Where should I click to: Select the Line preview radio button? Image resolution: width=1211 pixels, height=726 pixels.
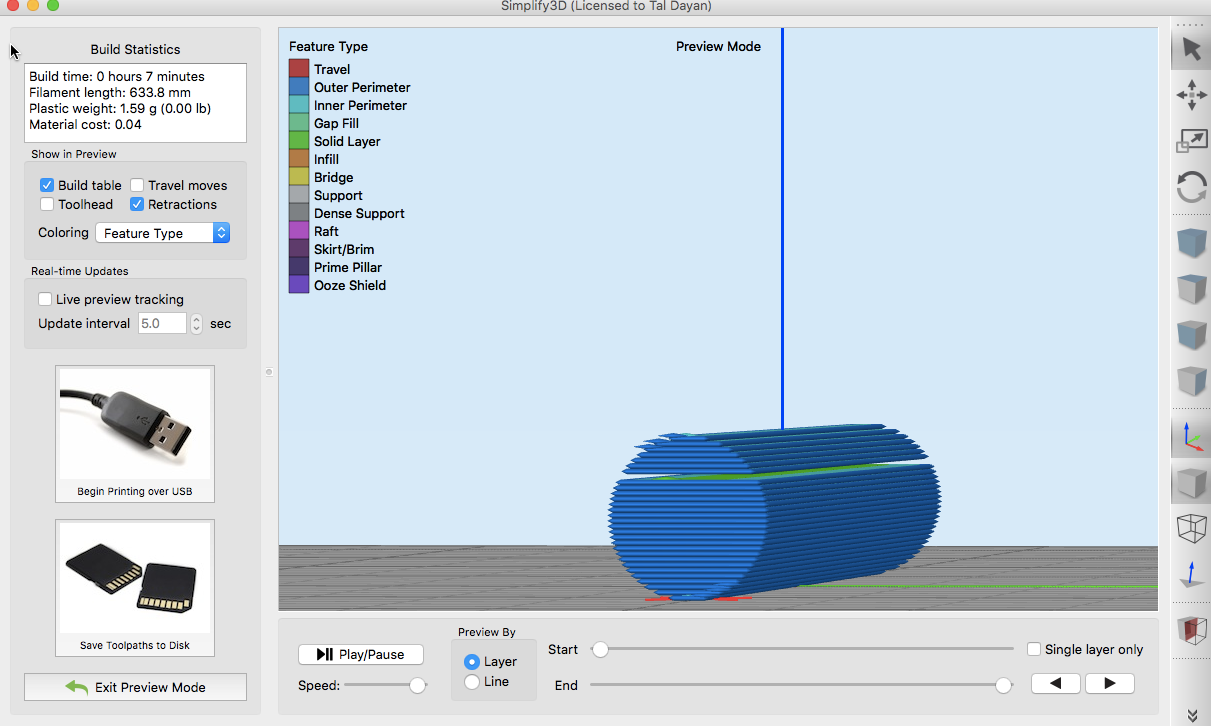[472, 682]
